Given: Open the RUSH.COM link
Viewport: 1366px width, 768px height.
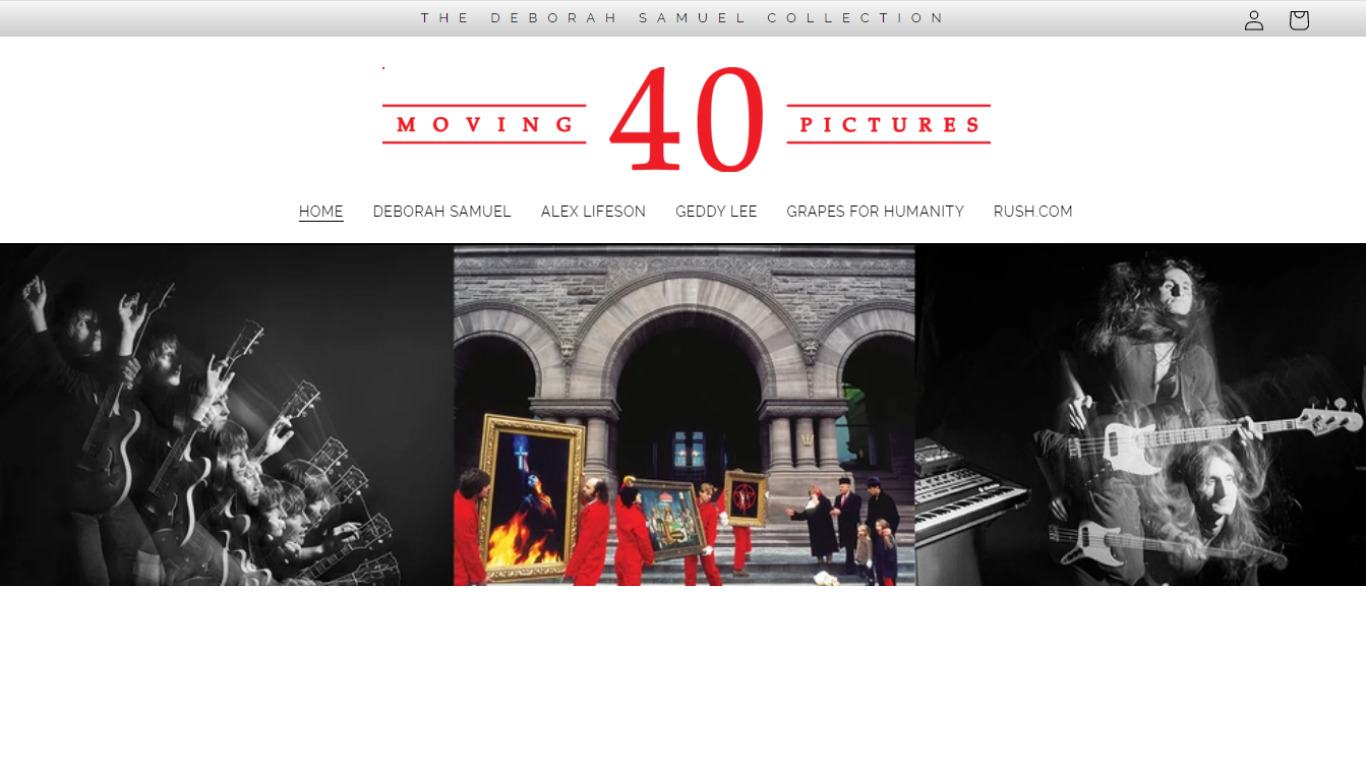Looking at the screenshot, I should 1033,212.
